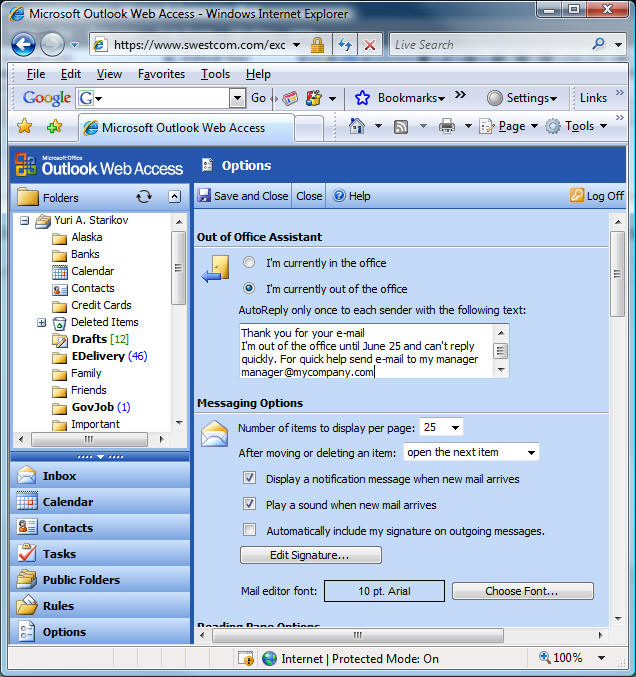Open Public Folders
The height and width of the screenshot is (677, 636).
(x=100, y=579)
